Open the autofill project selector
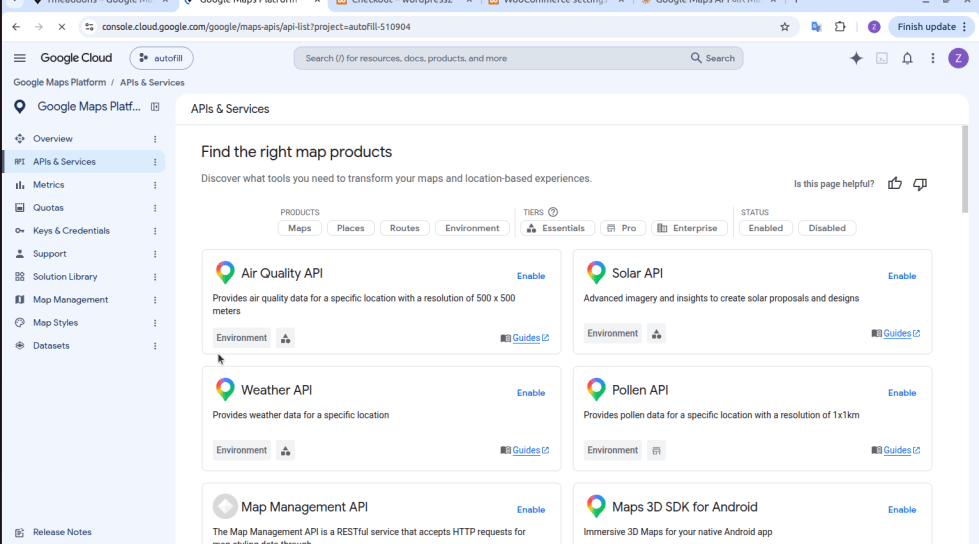 pos(161,58)
